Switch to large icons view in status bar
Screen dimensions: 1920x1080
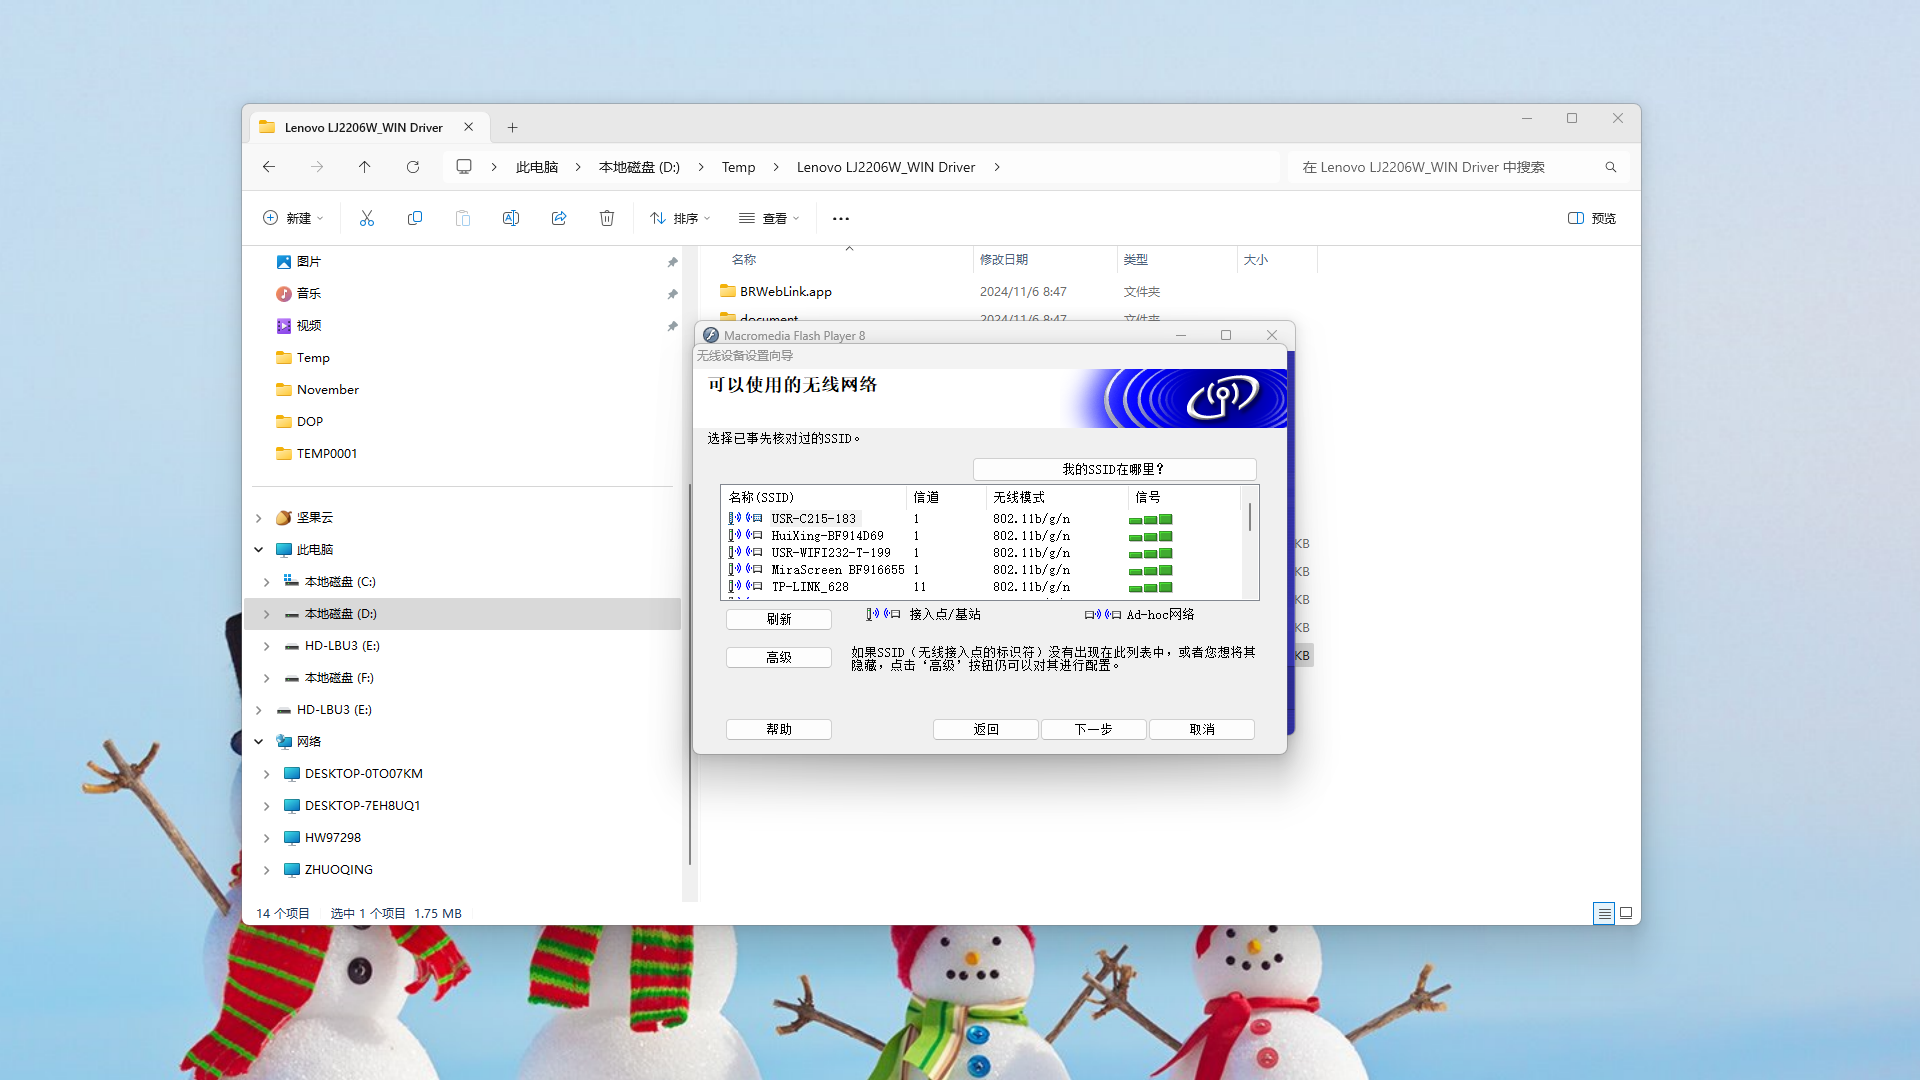[x=1626, y=913]
